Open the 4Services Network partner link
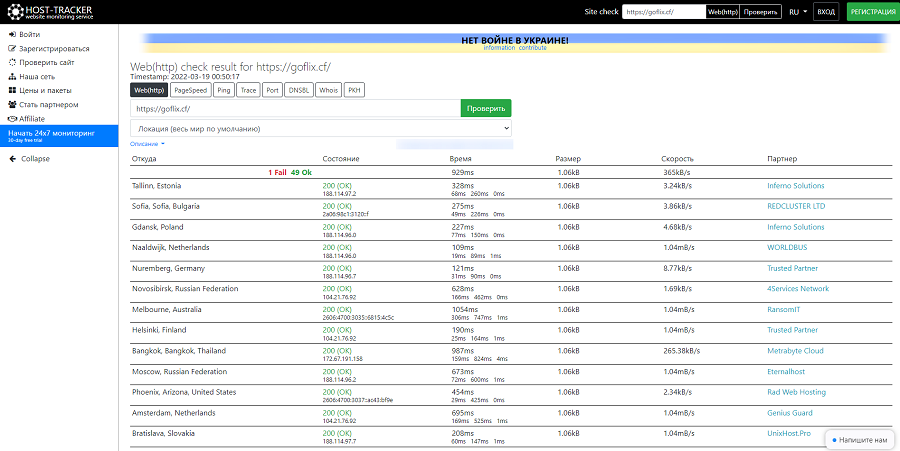Image resolution: width=900 pixels, height=451 pixels. point(798,289)
